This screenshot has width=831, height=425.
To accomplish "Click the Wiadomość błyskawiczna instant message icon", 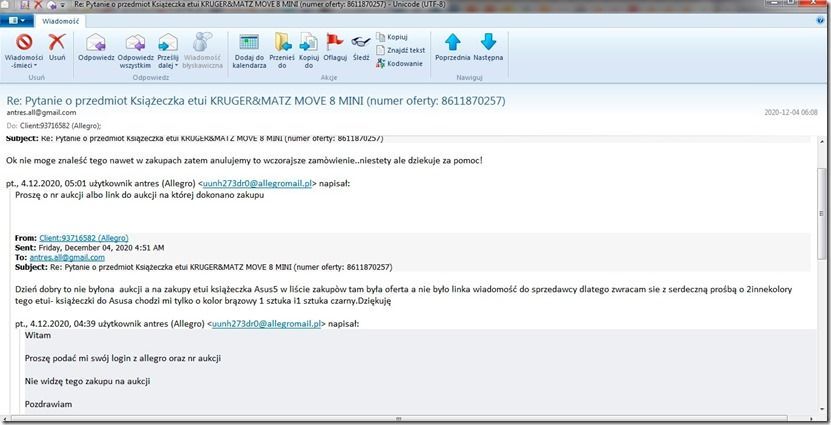I will coord(202,42).
